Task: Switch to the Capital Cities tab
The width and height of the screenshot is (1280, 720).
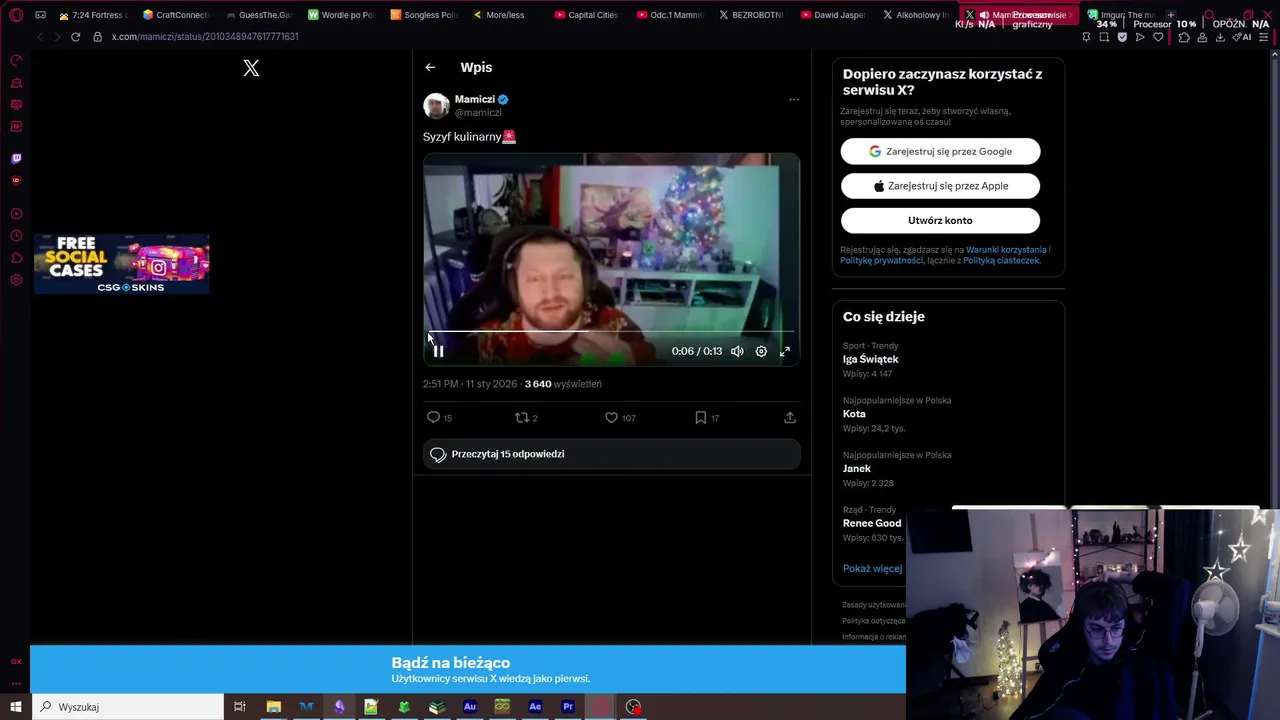Action: [x=587, y=15]
